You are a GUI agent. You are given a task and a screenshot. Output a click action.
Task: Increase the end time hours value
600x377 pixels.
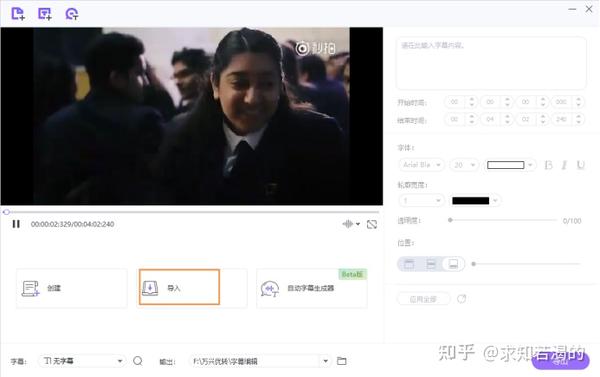(471, 117)
